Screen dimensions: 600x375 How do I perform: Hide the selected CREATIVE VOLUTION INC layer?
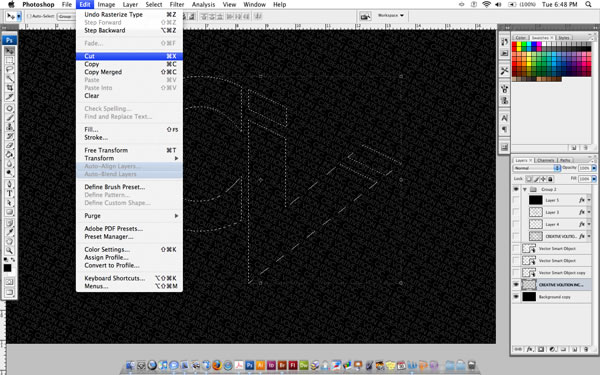click(x=516, y=285)
